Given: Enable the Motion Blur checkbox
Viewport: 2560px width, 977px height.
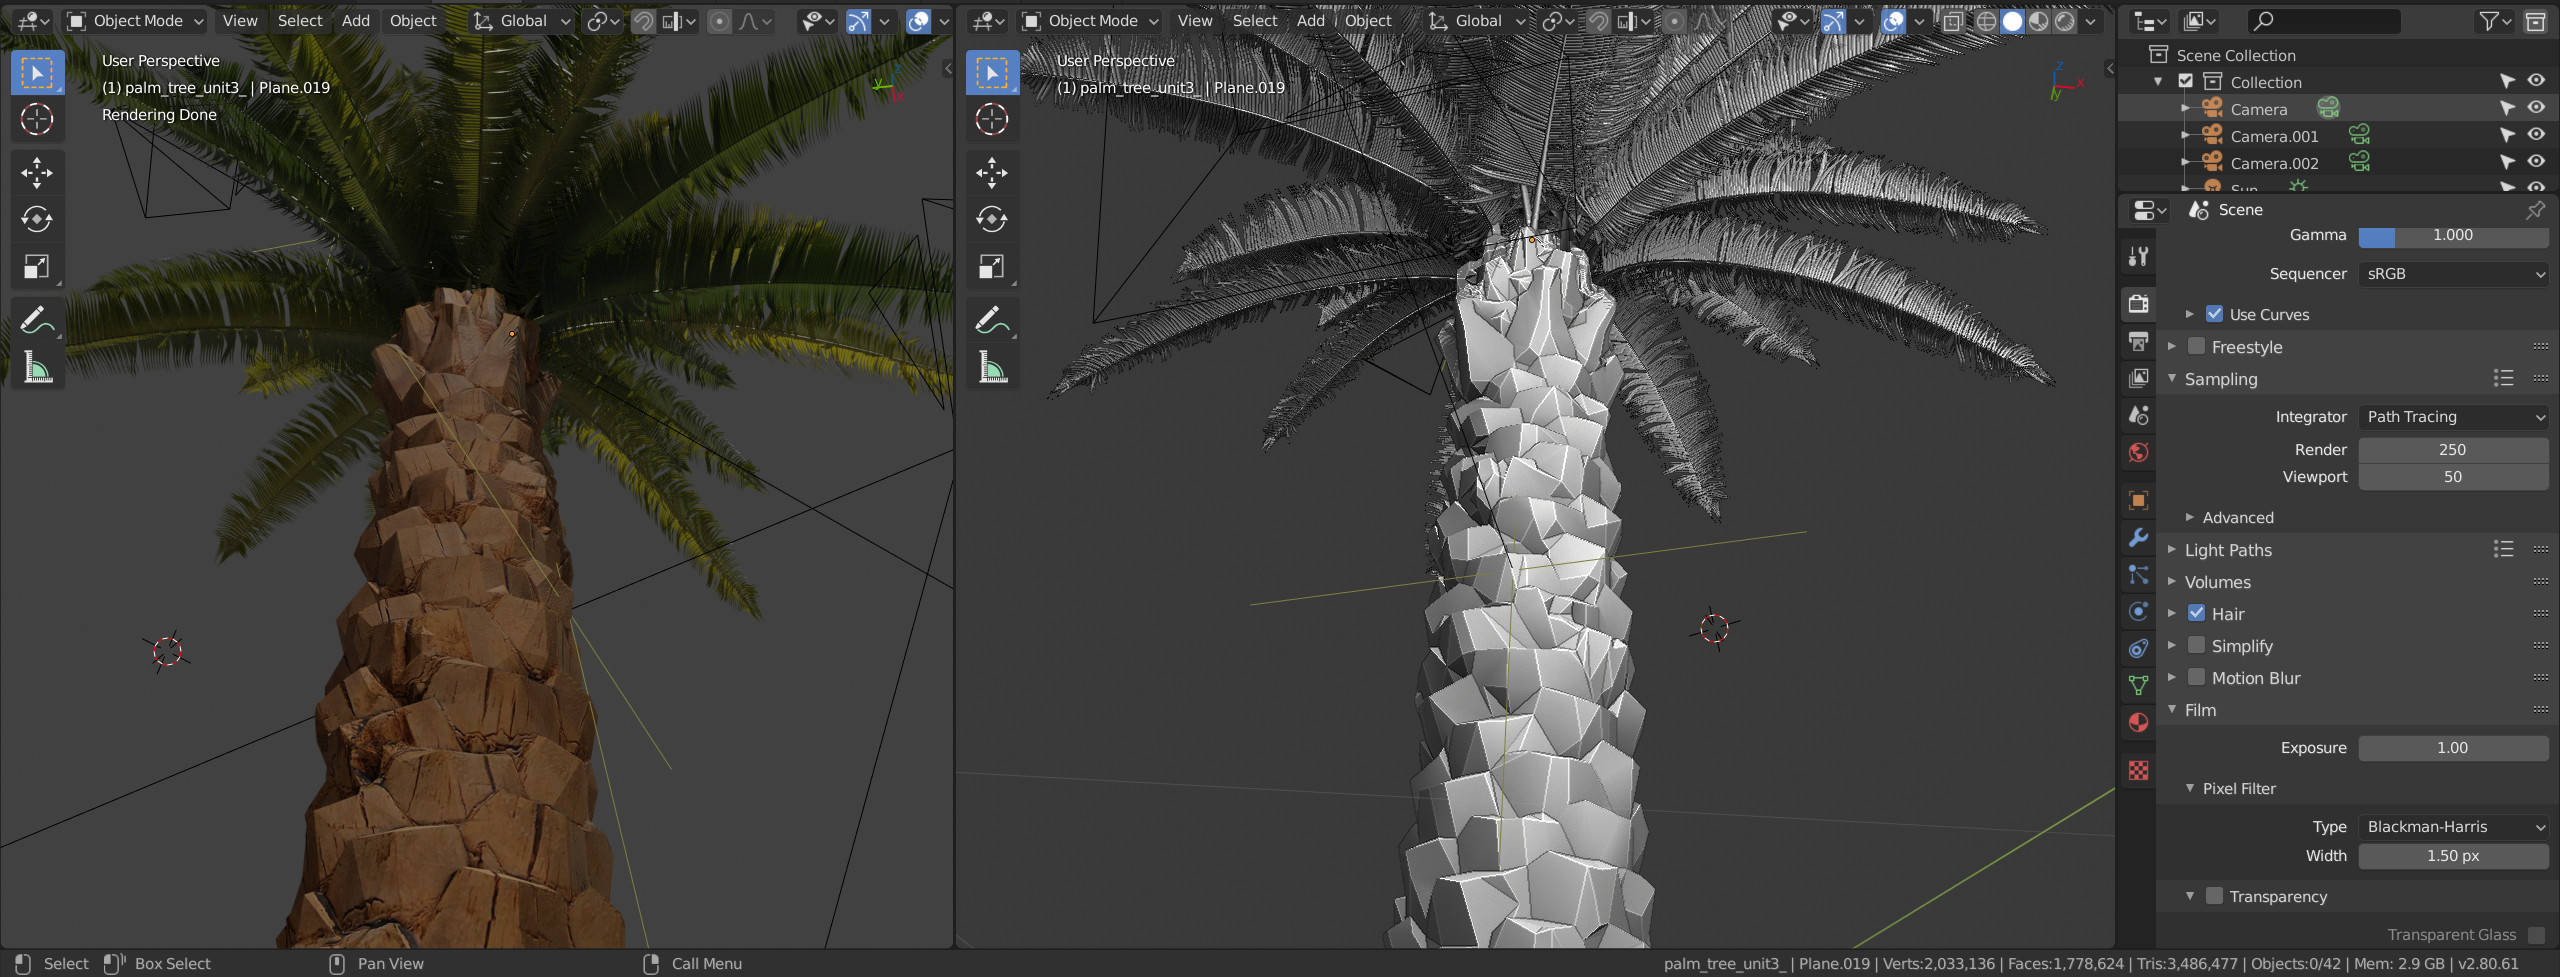Looking at the screenshot, I should [2196, 678].
